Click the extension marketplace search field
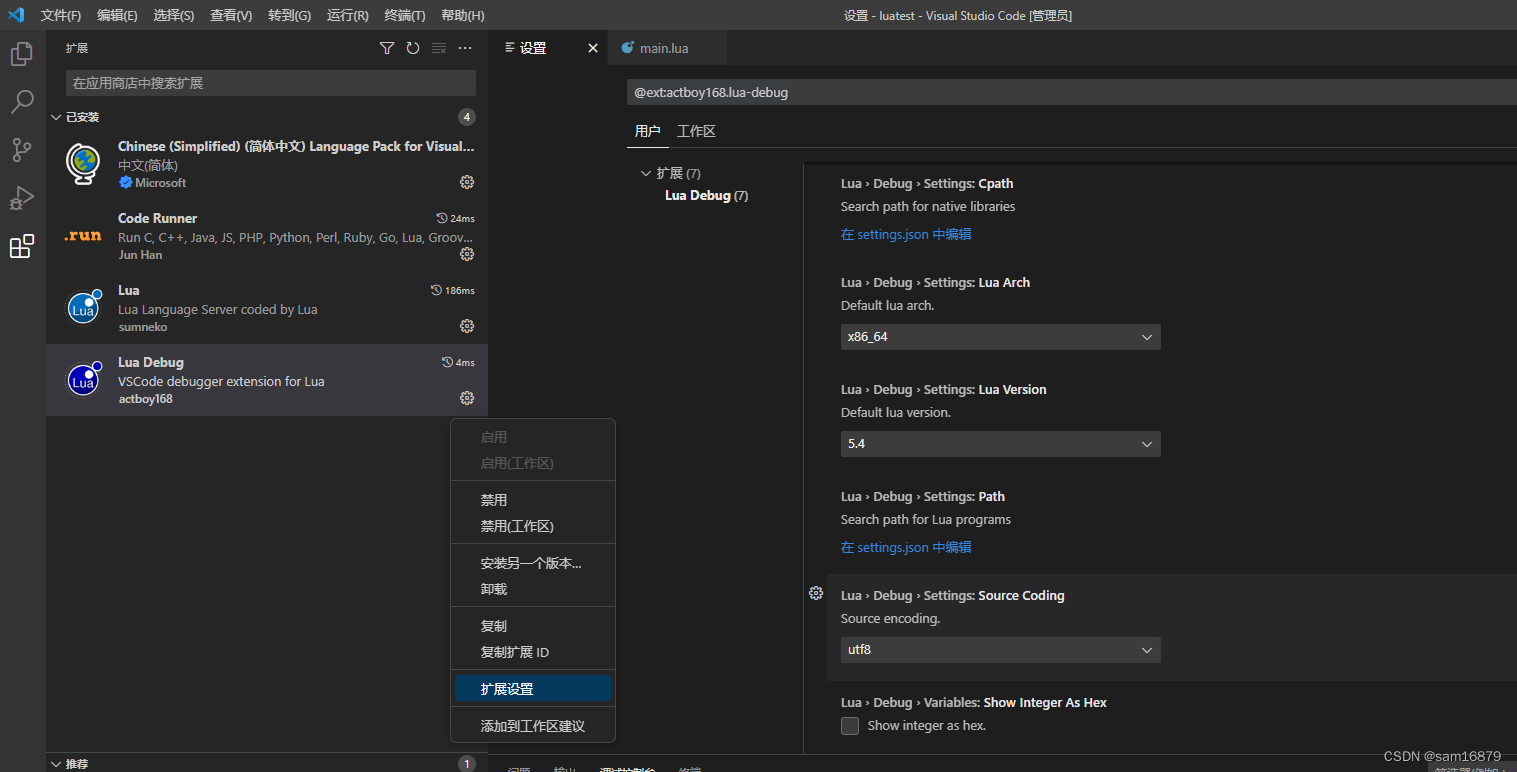 coord(271,83)
